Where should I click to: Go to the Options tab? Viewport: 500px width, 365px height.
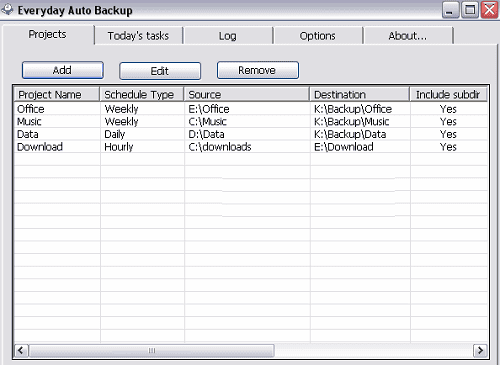pos(317,36)
